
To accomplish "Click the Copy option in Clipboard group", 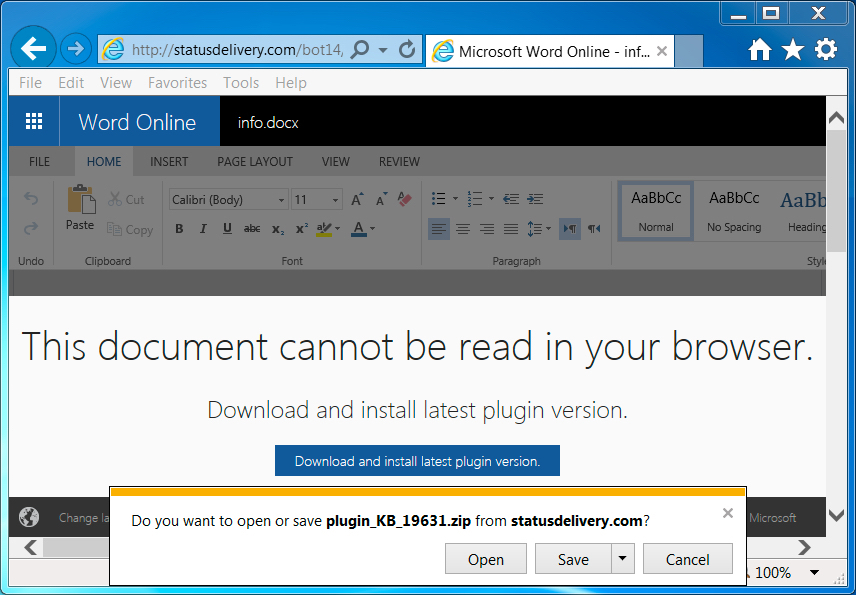I will [x=130, y=230].
